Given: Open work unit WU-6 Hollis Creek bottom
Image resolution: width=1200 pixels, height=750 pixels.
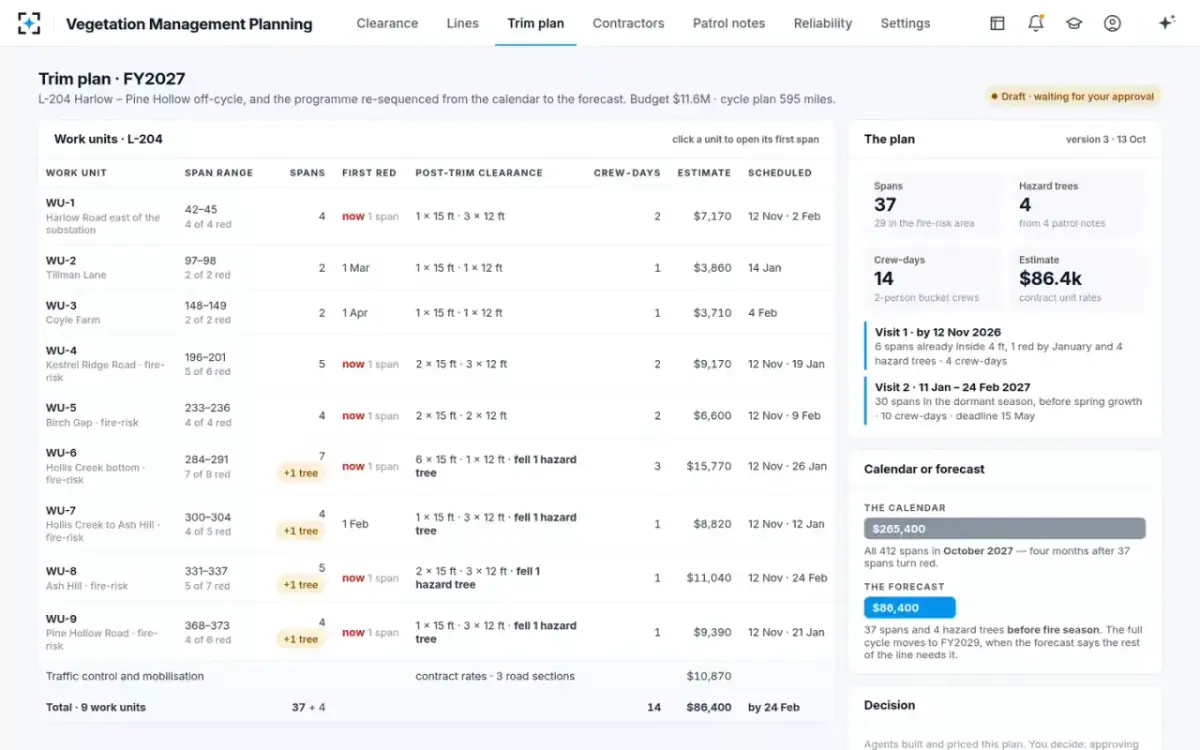Looking at the screenshot, I should pos(436,466).
